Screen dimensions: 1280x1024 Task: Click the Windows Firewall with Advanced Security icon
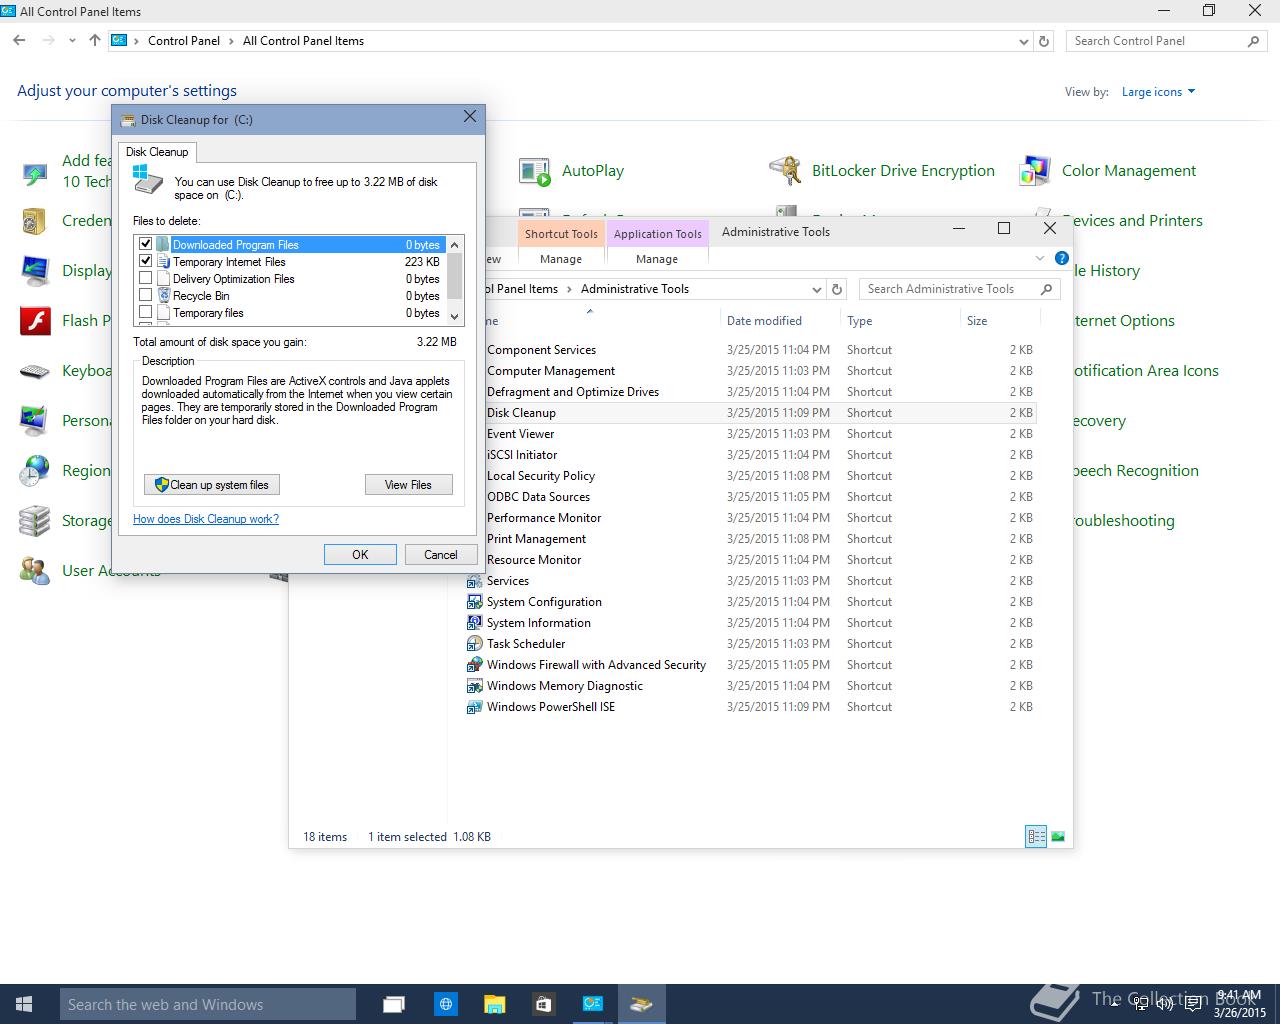point(475,665)
